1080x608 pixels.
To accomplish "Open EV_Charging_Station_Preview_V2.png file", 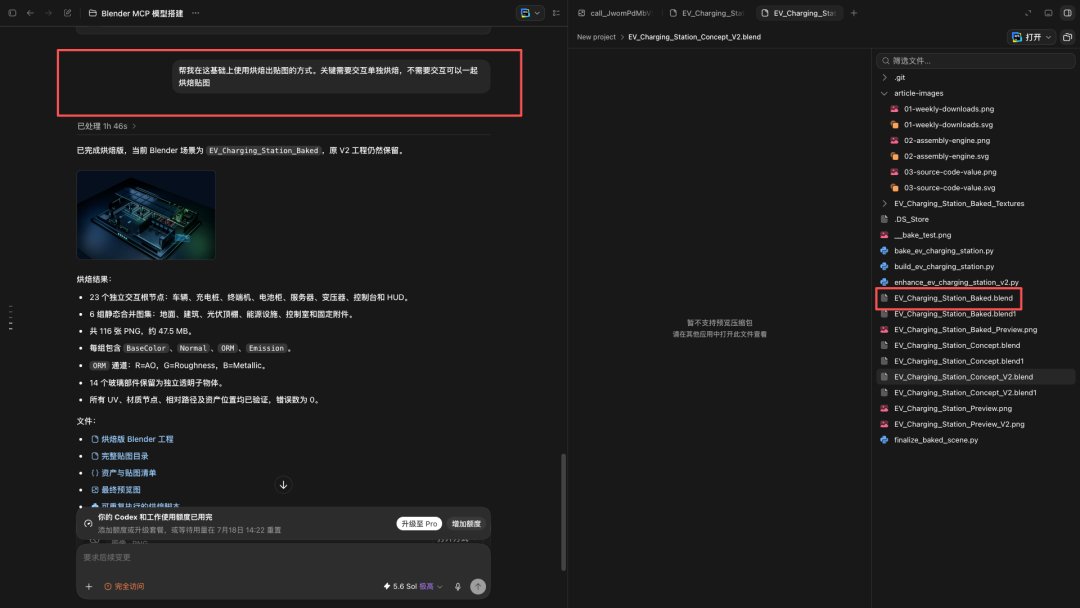I will (959, 424).
